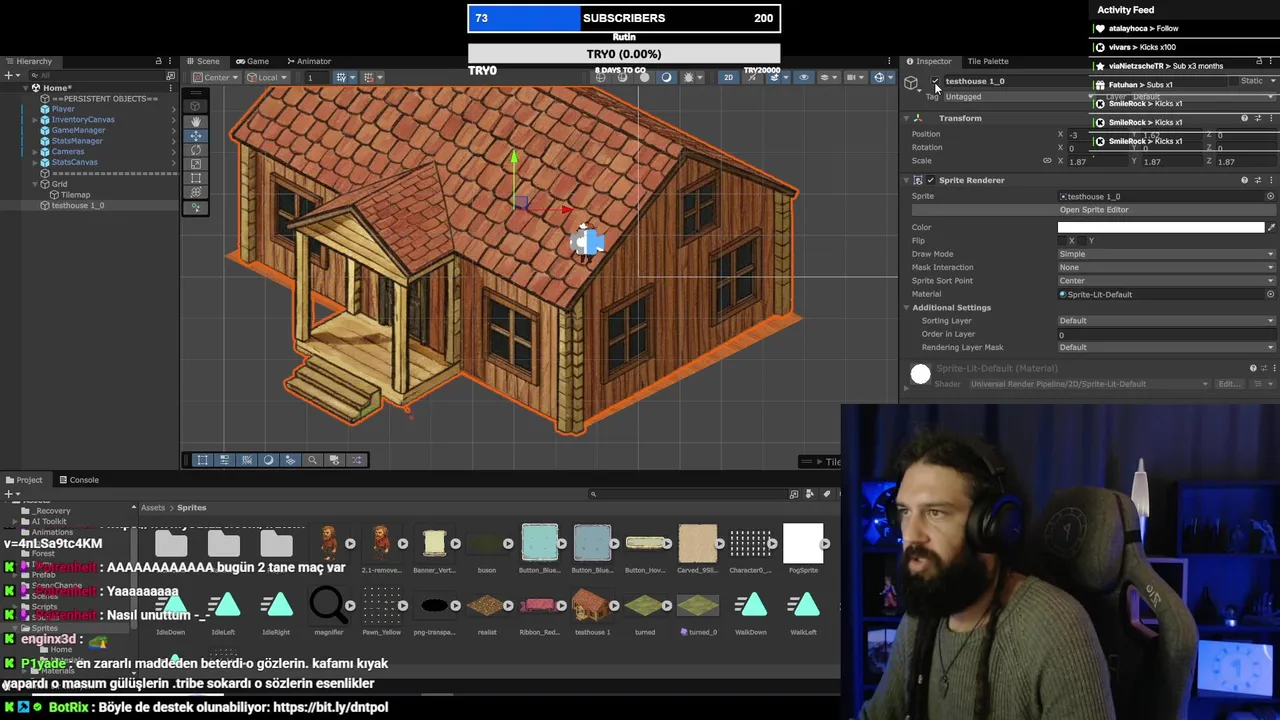1280x720 pixels.
Task: Select the Rotate tool
Action: [x=195, y=150]
